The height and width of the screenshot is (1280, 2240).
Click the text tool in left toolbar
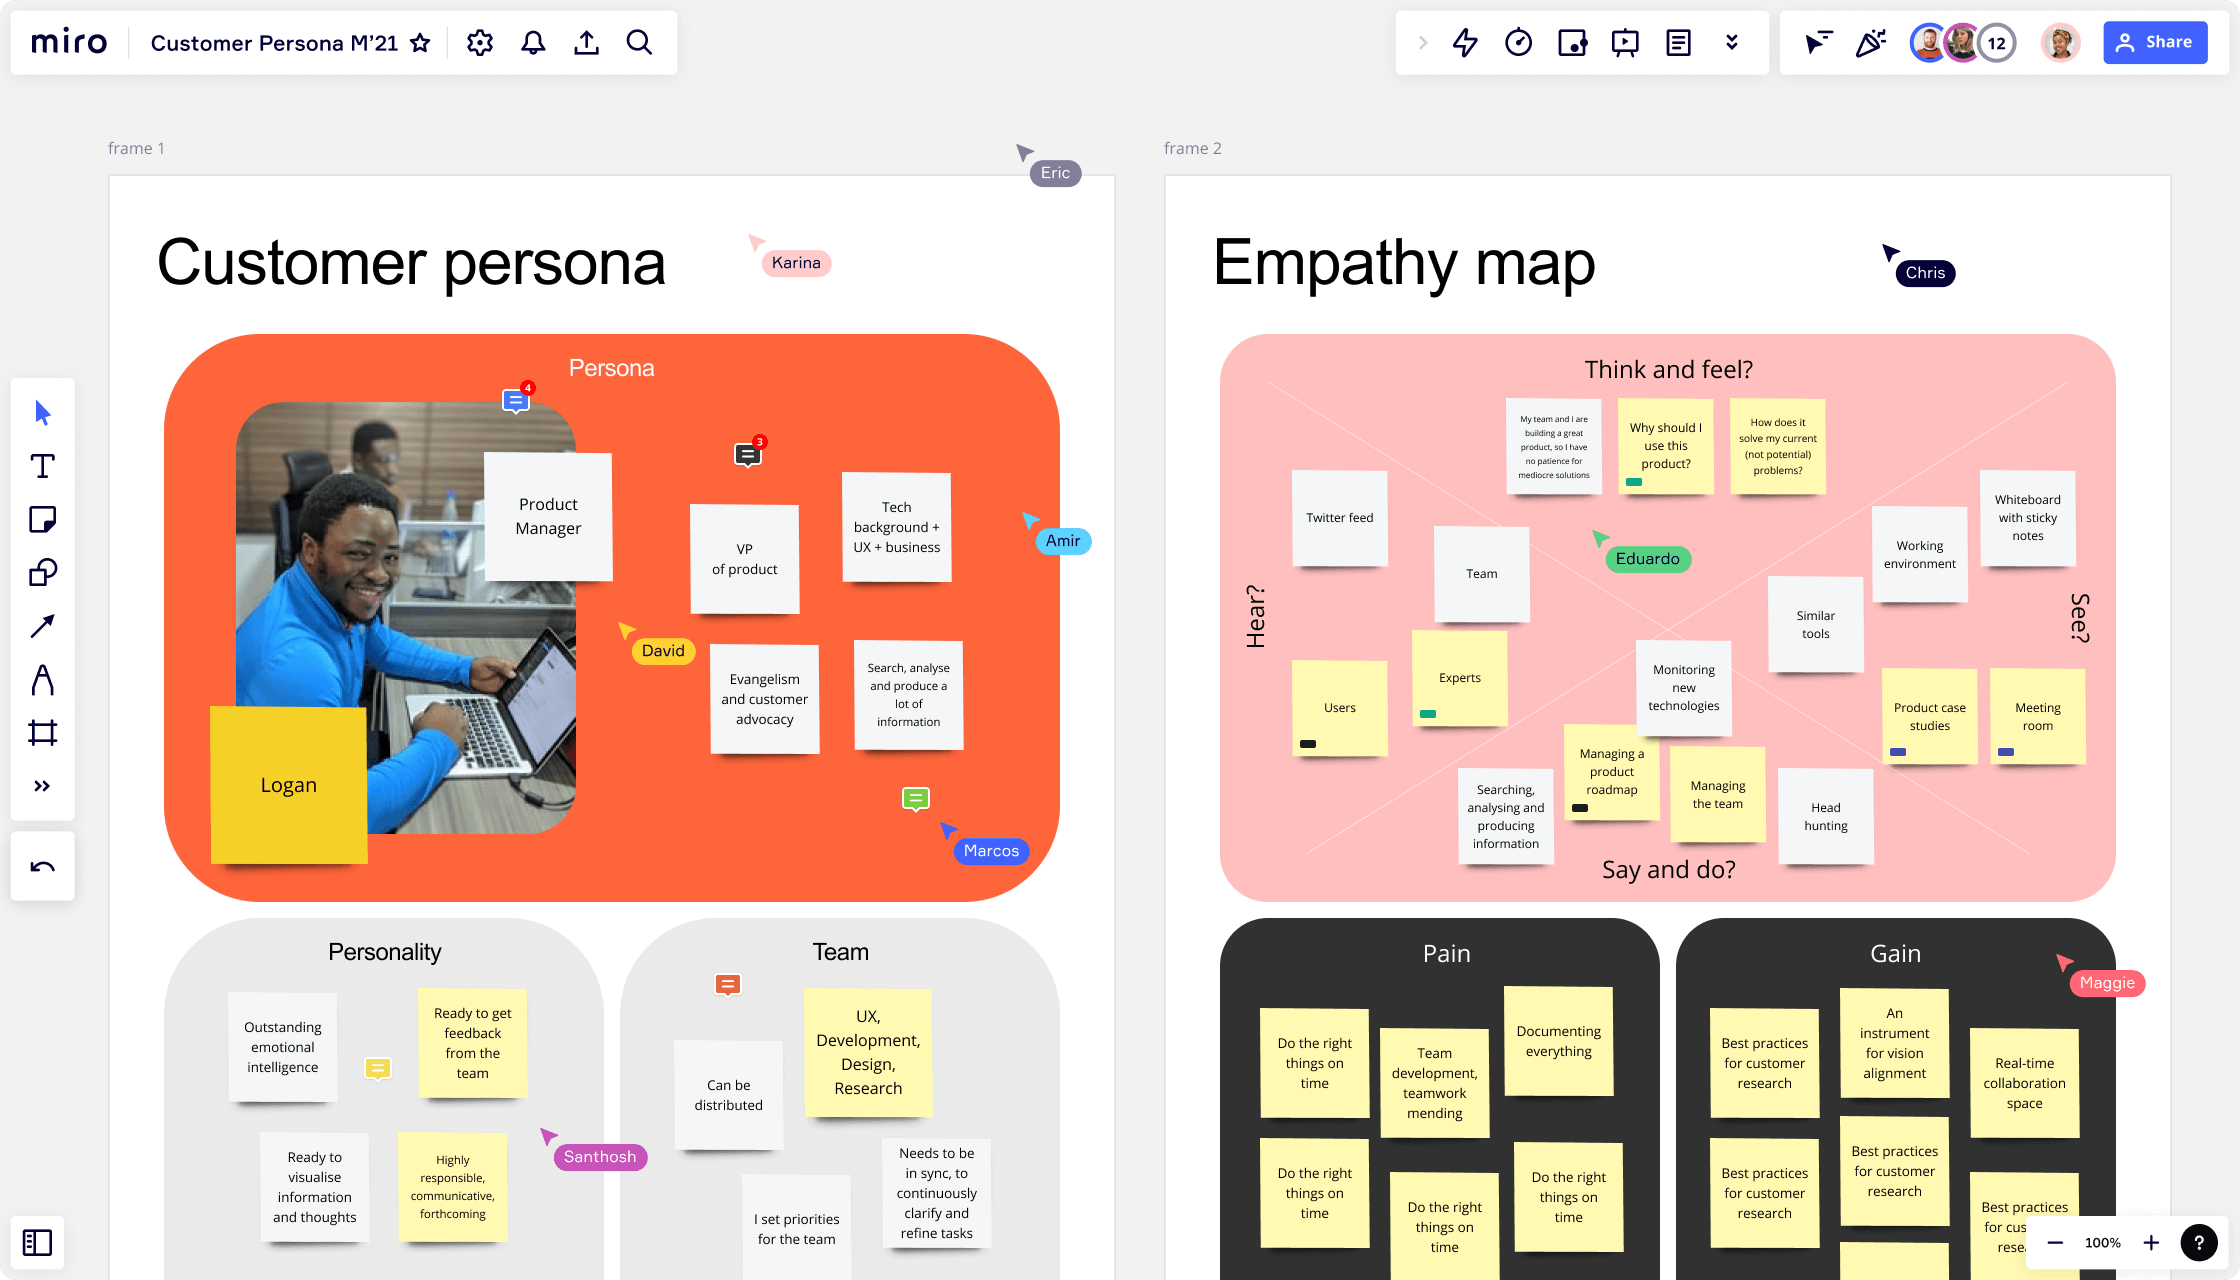pos(42,466)
